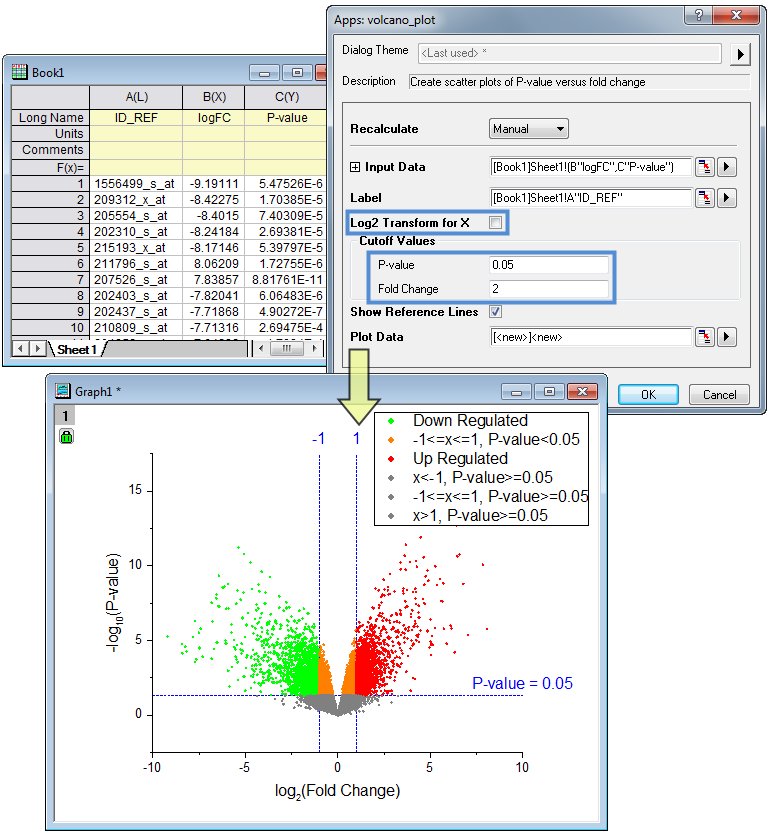Click the green Down Regulated legend symbol
This screenshot has height=833, width=772.
point(391,421)
